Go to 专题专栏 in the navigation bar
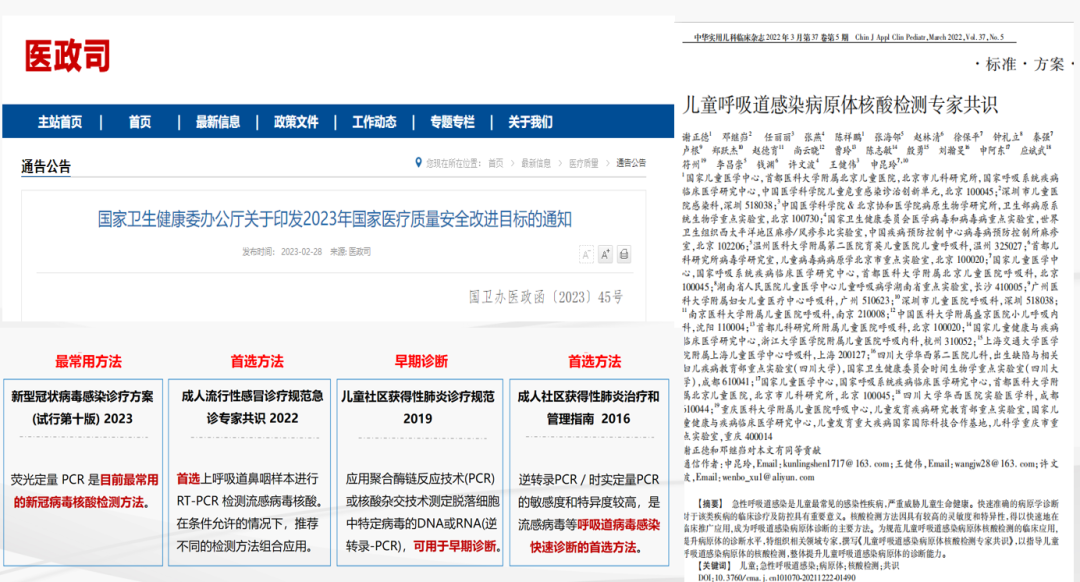The height and width of the screenshot is (582, 1080). coord(452,122)
